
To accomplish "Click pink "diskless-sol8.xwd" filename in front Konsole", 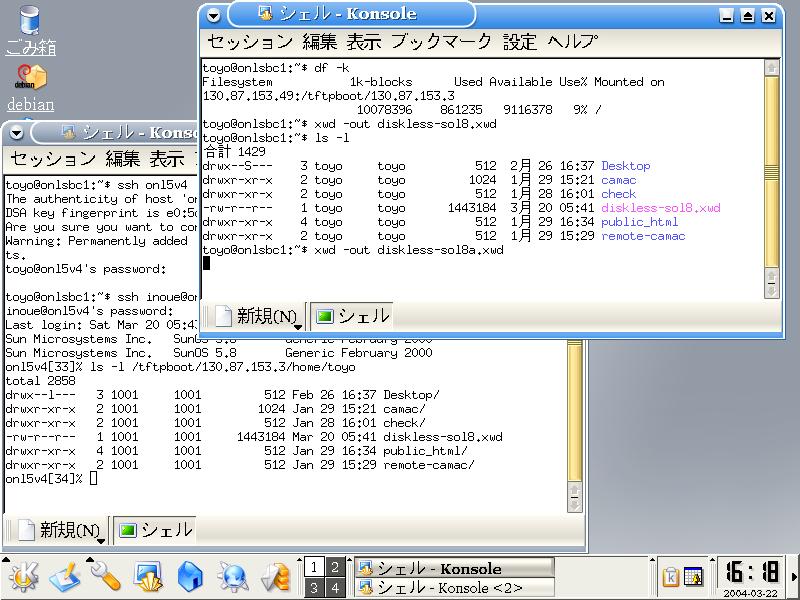I will click(661, 208).
